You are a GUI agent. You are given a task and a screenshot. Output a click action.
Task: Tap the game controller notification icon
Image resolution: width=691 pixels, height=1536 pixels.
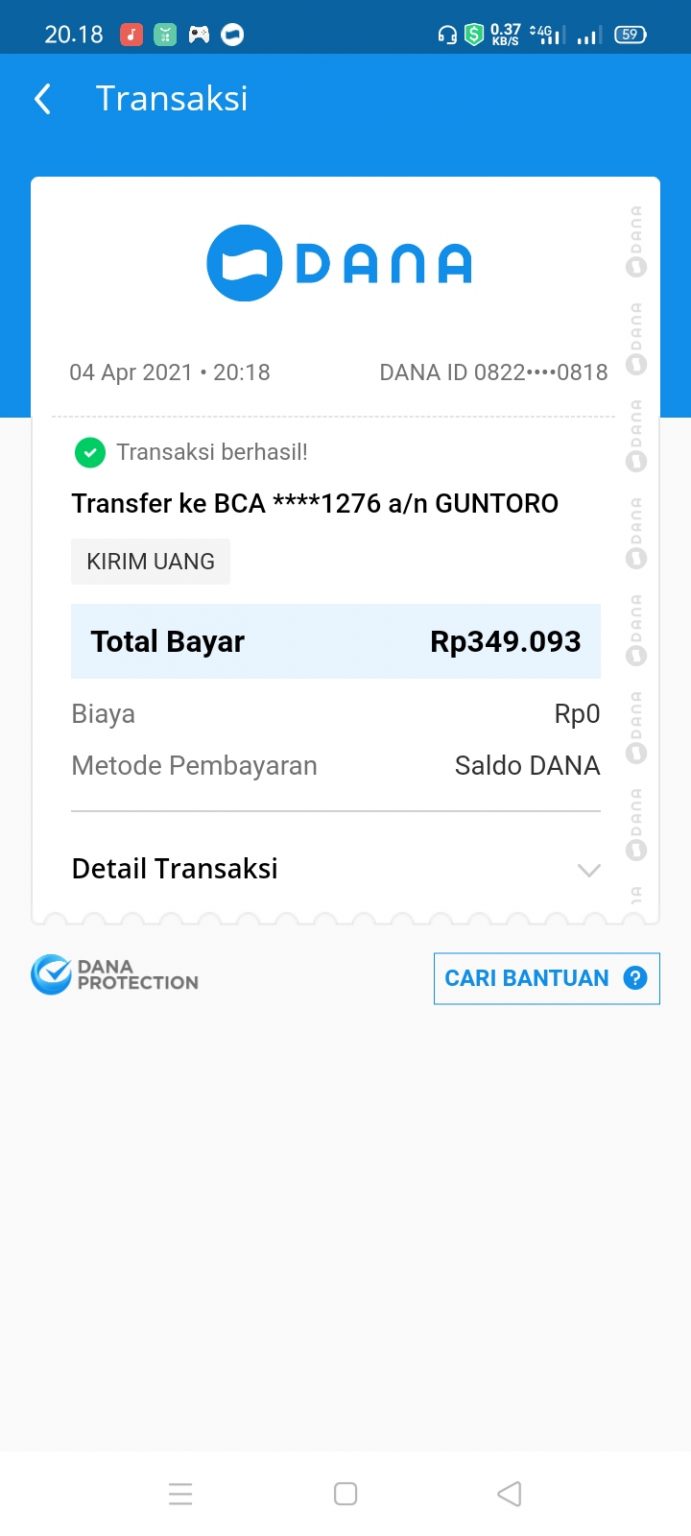click(x=199, y=35)
